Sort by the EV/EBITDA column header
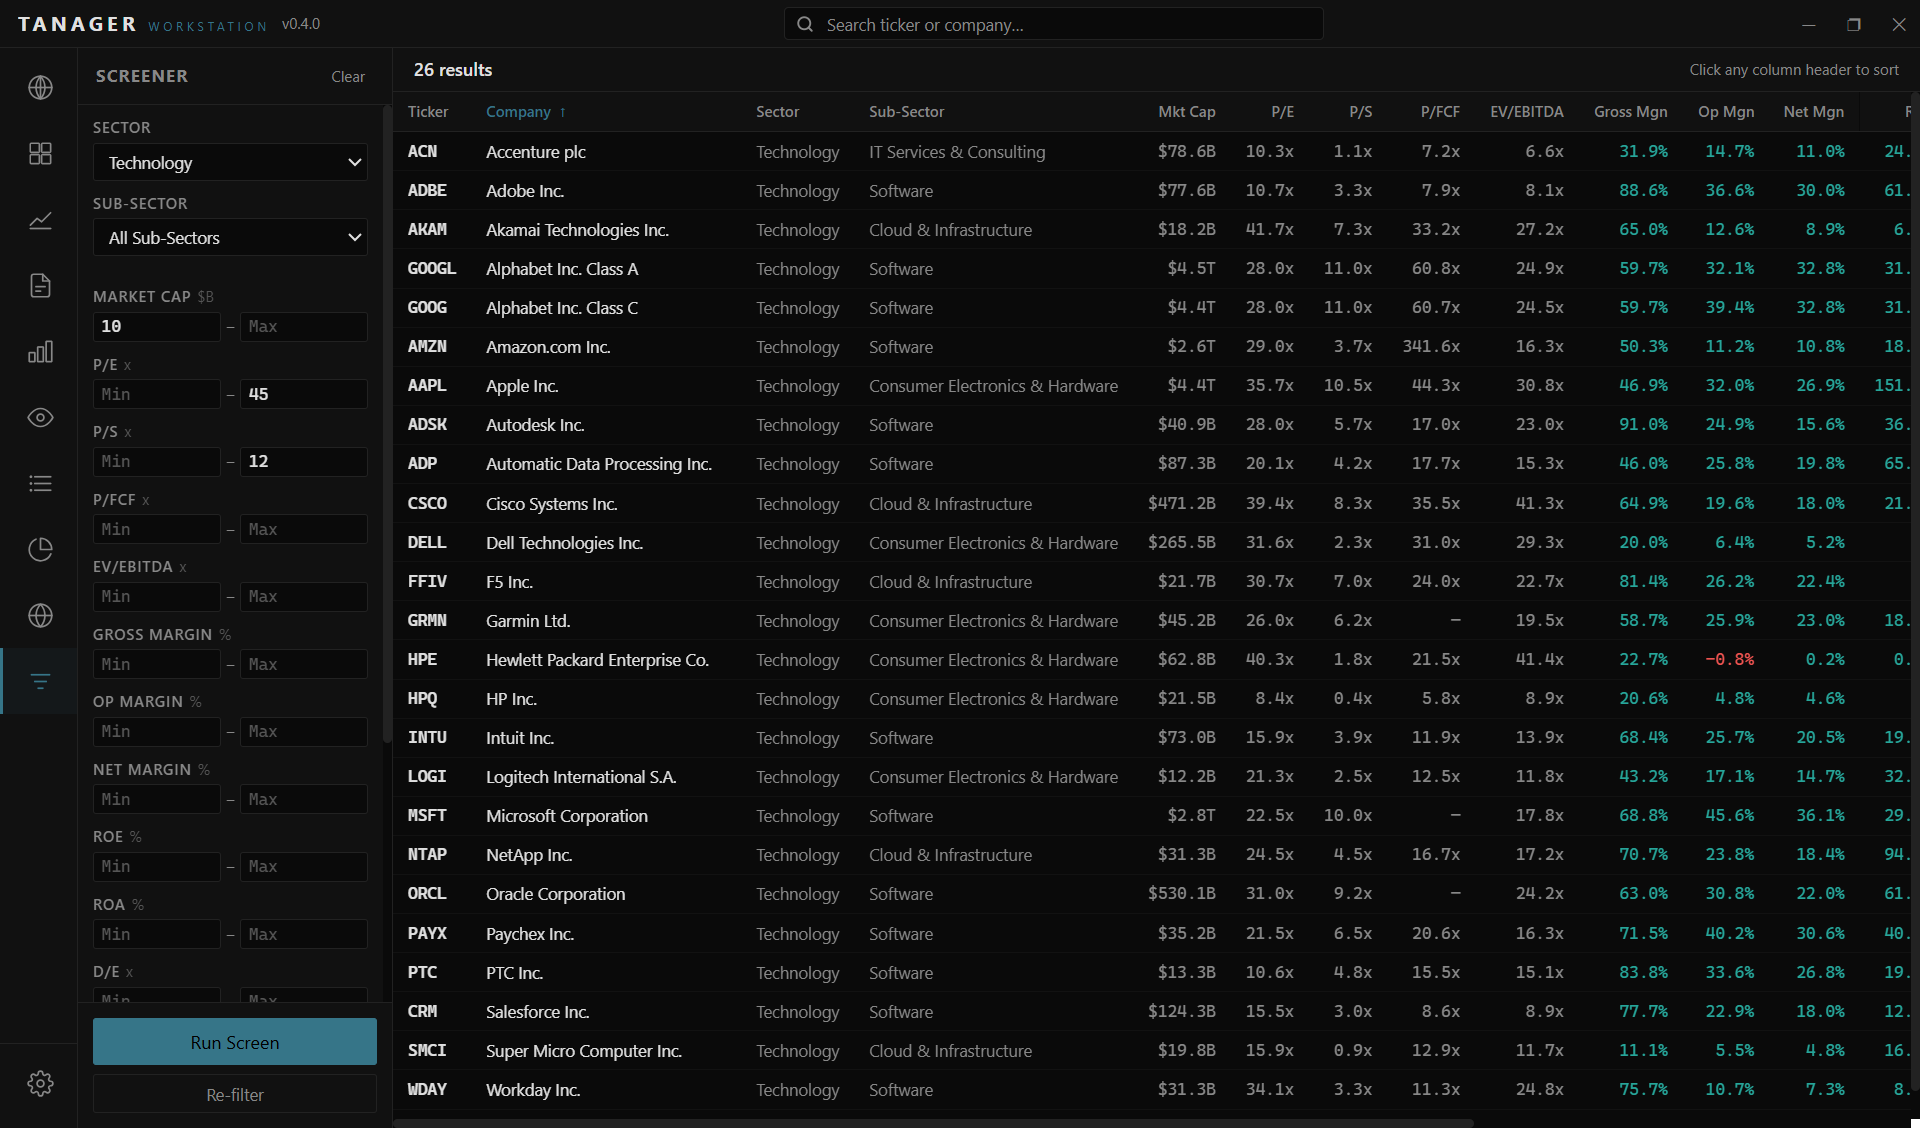This screenshot has height=1128, width=1920. pos(1527,112)
